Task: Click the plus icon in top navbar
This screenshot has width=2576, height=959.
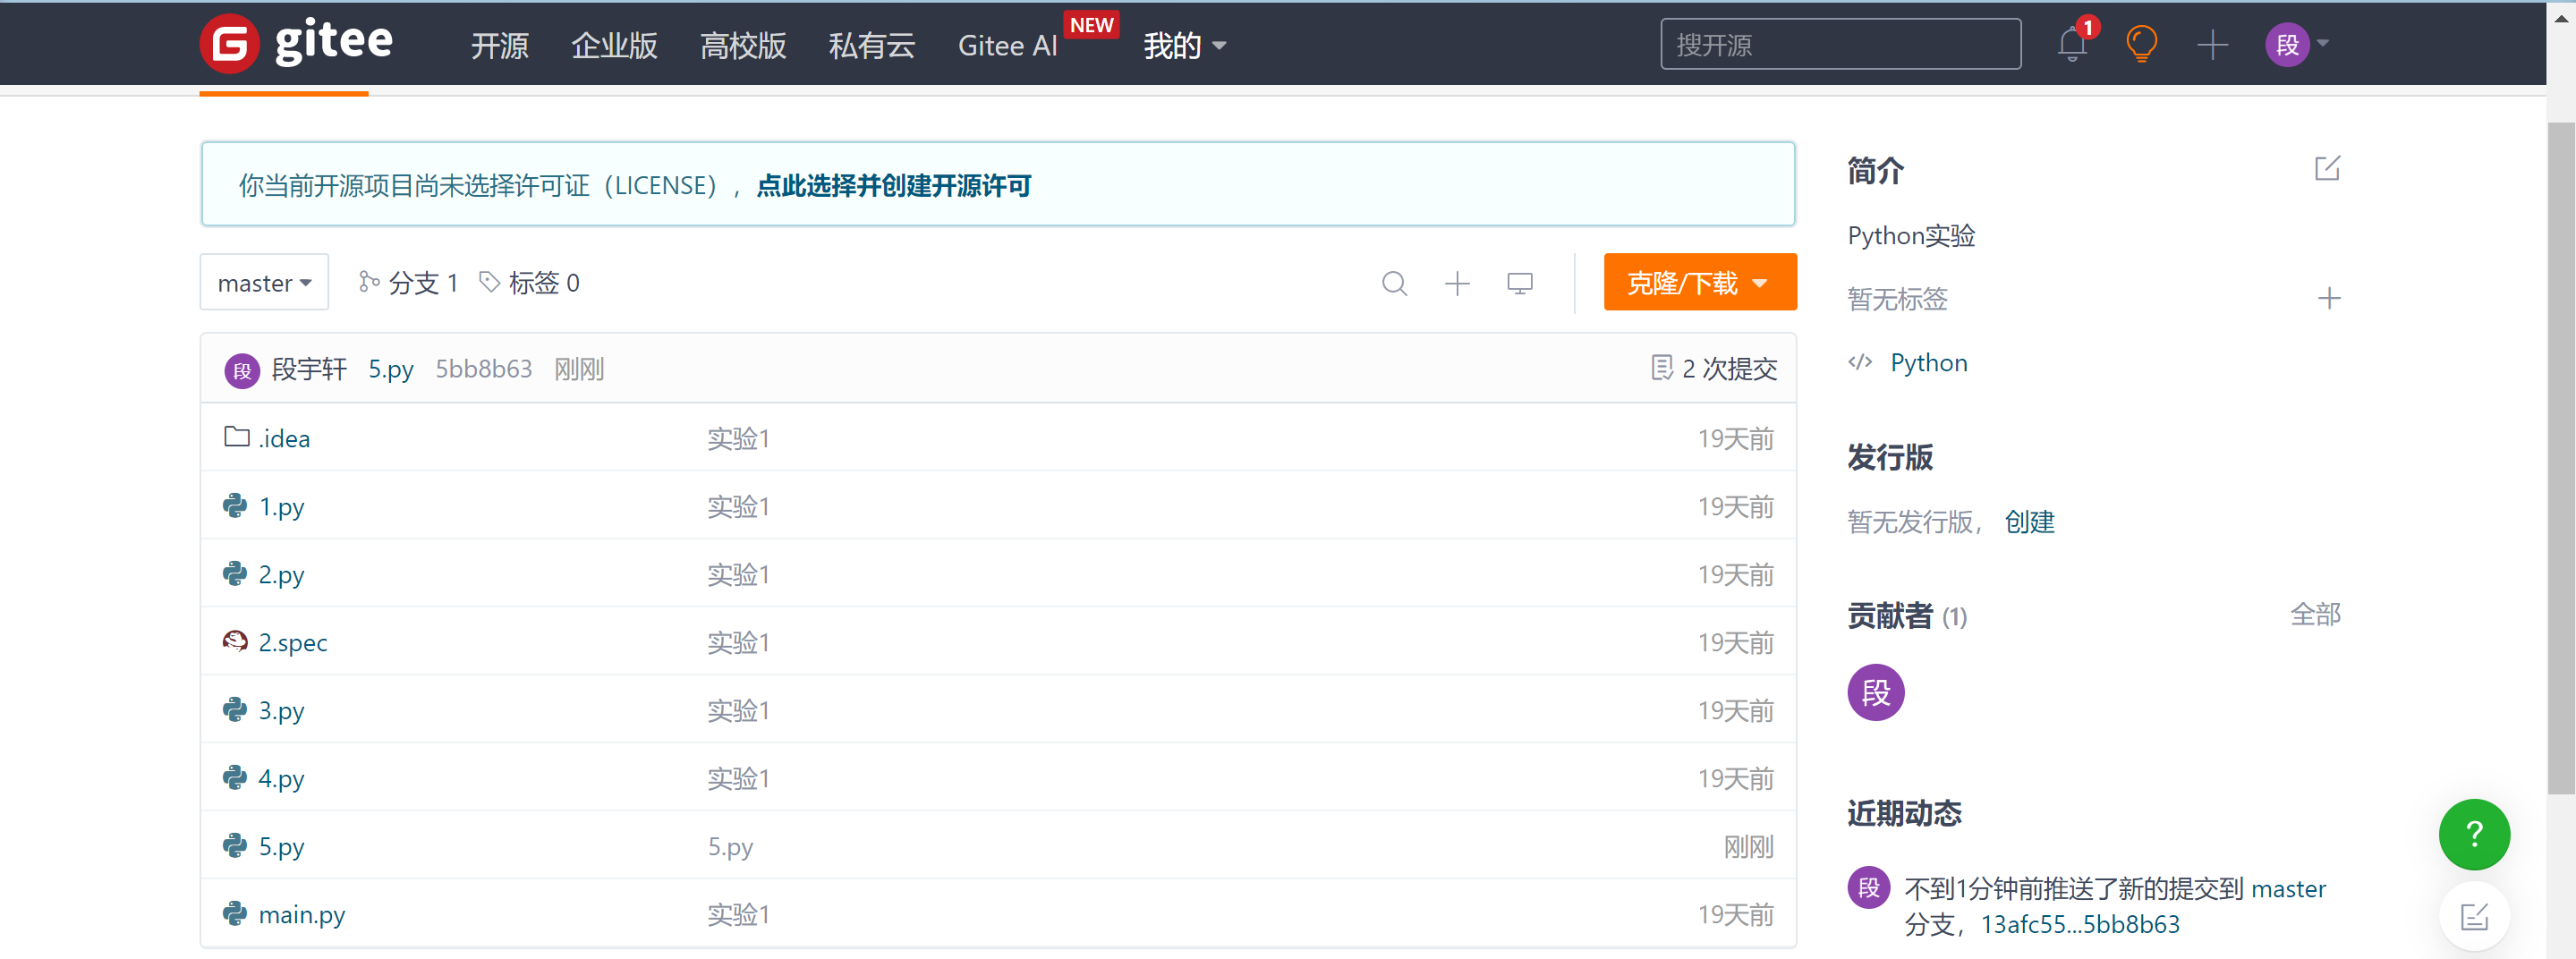Action: click(x=2212, y=44)
